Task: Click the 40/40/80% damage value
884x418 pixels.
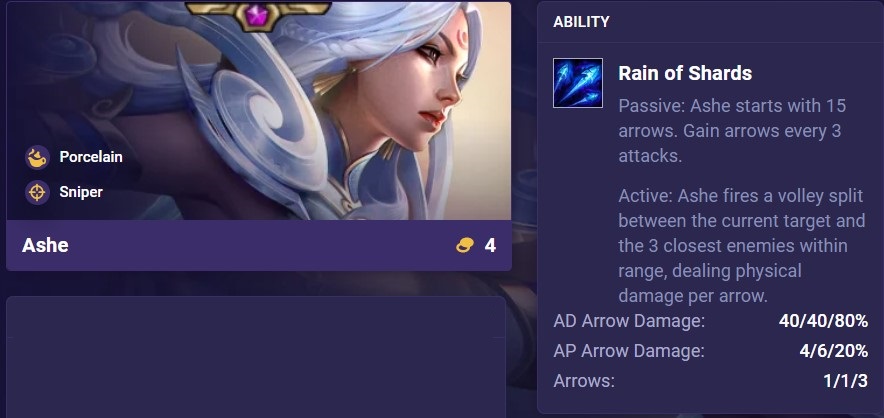Action: 824,321
